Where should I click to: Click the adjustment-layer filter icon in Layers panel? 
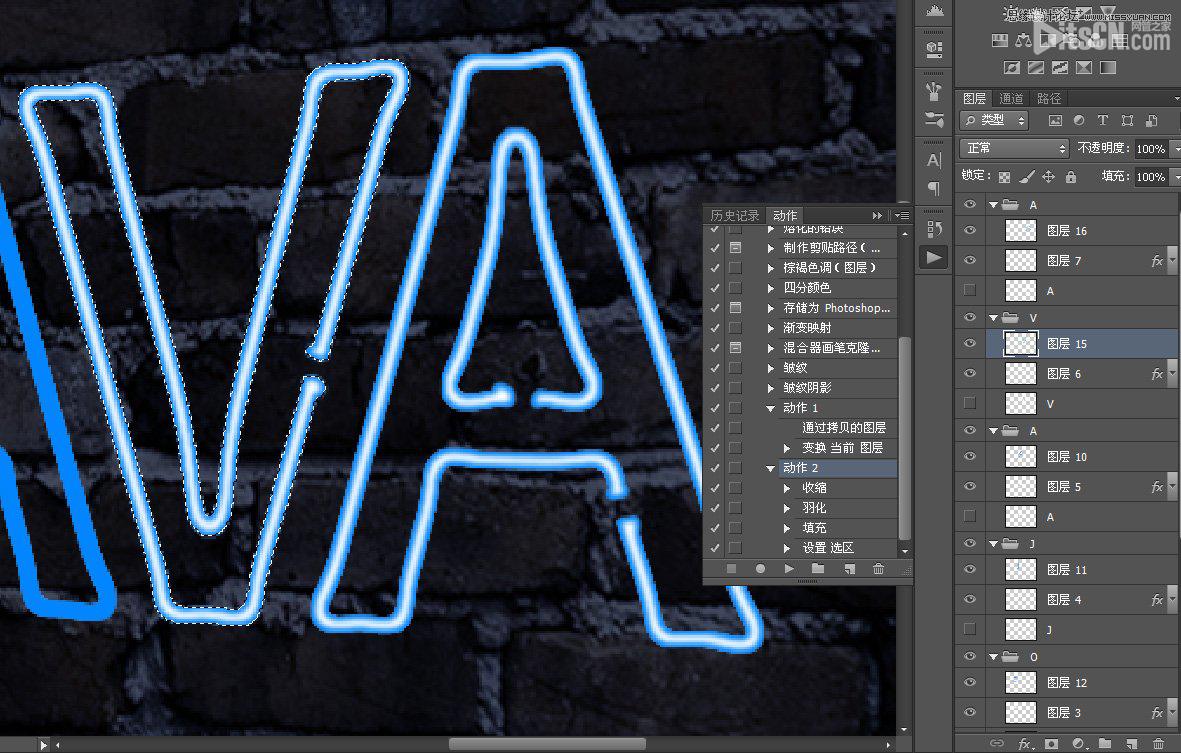(1080, 120)
